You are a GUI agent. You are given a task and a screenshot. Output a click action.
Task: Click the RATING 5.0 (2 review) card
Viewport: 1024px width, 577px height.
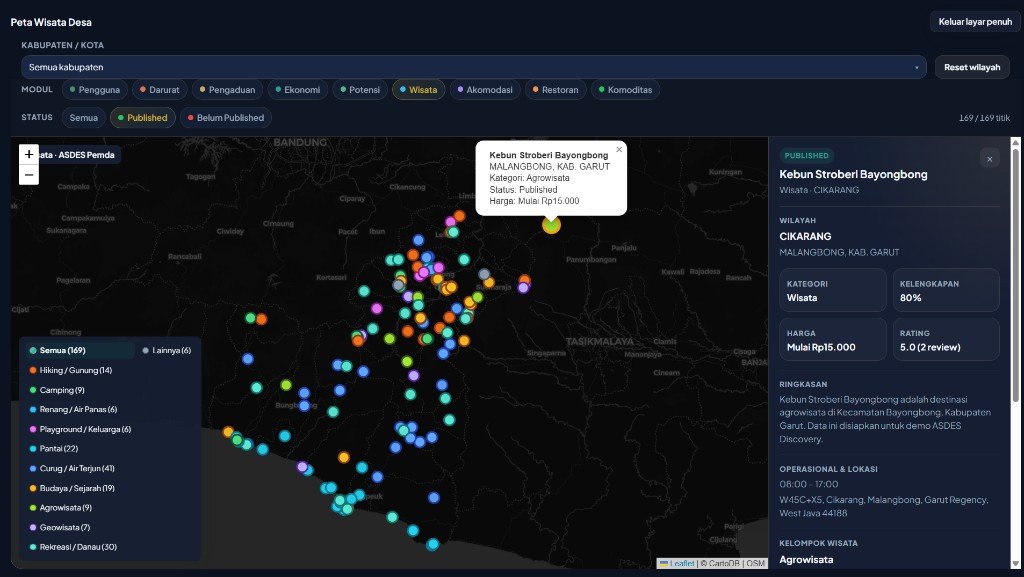point(946,339)
